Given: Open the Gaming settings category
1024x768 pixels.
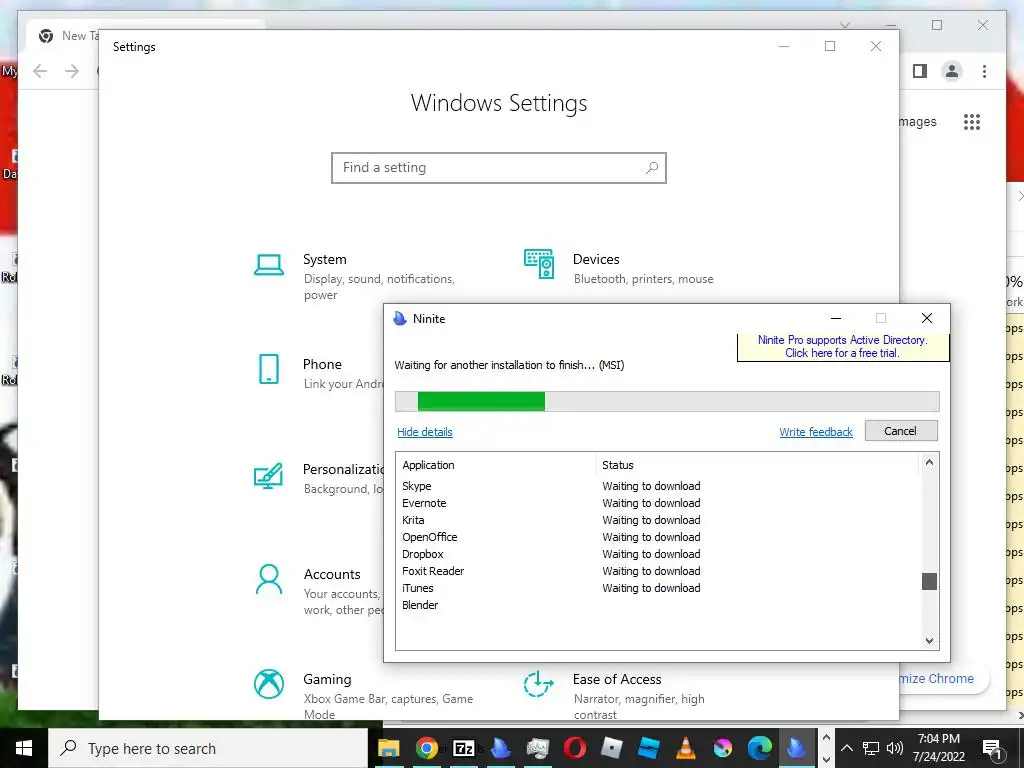Looking at the screenshot, I should tap(363, 696).
